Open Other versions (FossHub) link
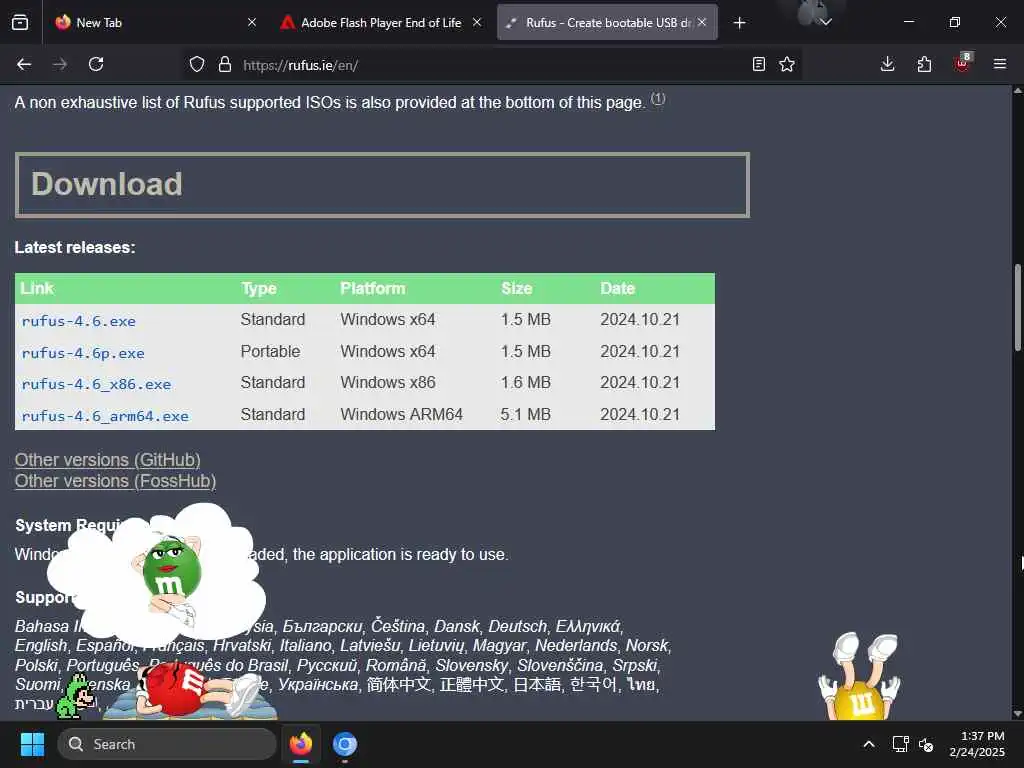The height and width of the screenshot is (768, 1024). pyautogui.click(x=116, y=481)
